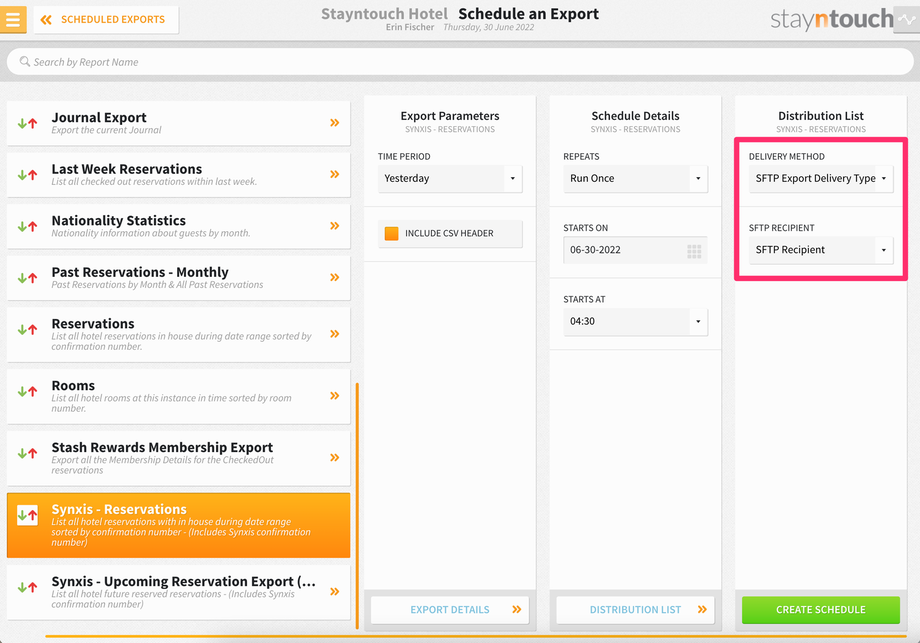Select the Stash Rewards Membership Export title
Image resolution: width=920 pixels, height=643 pixels.
[x=163, y=448]
